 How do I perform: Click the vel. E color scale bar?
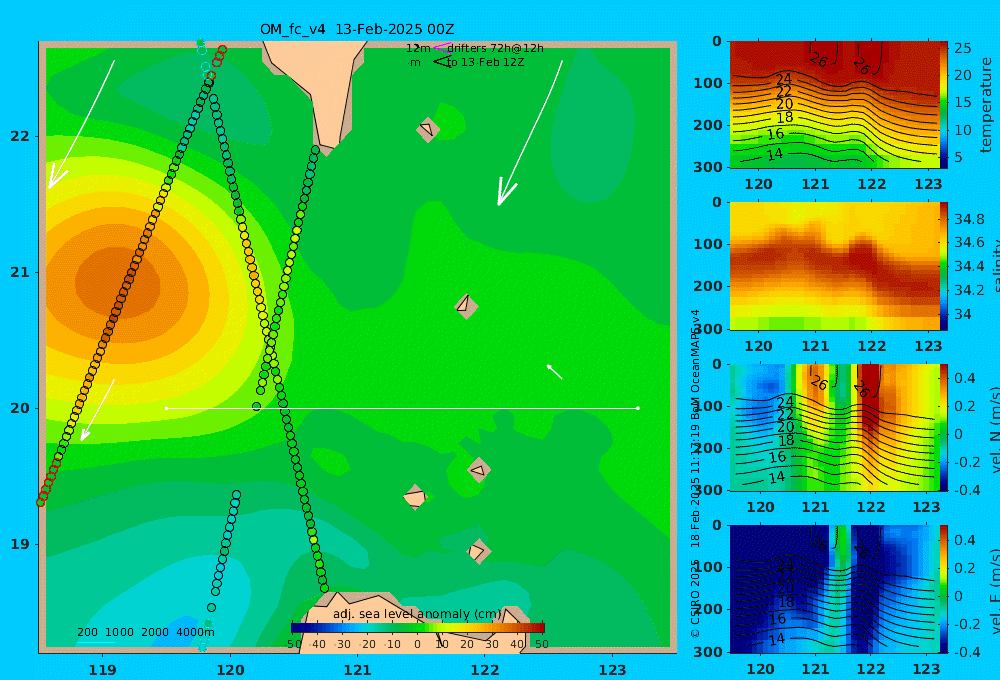click(x=944, y=589)
